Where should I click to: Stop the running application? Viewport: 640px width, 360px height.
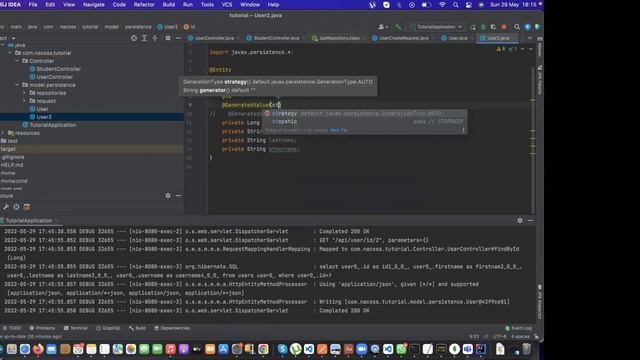504,27
